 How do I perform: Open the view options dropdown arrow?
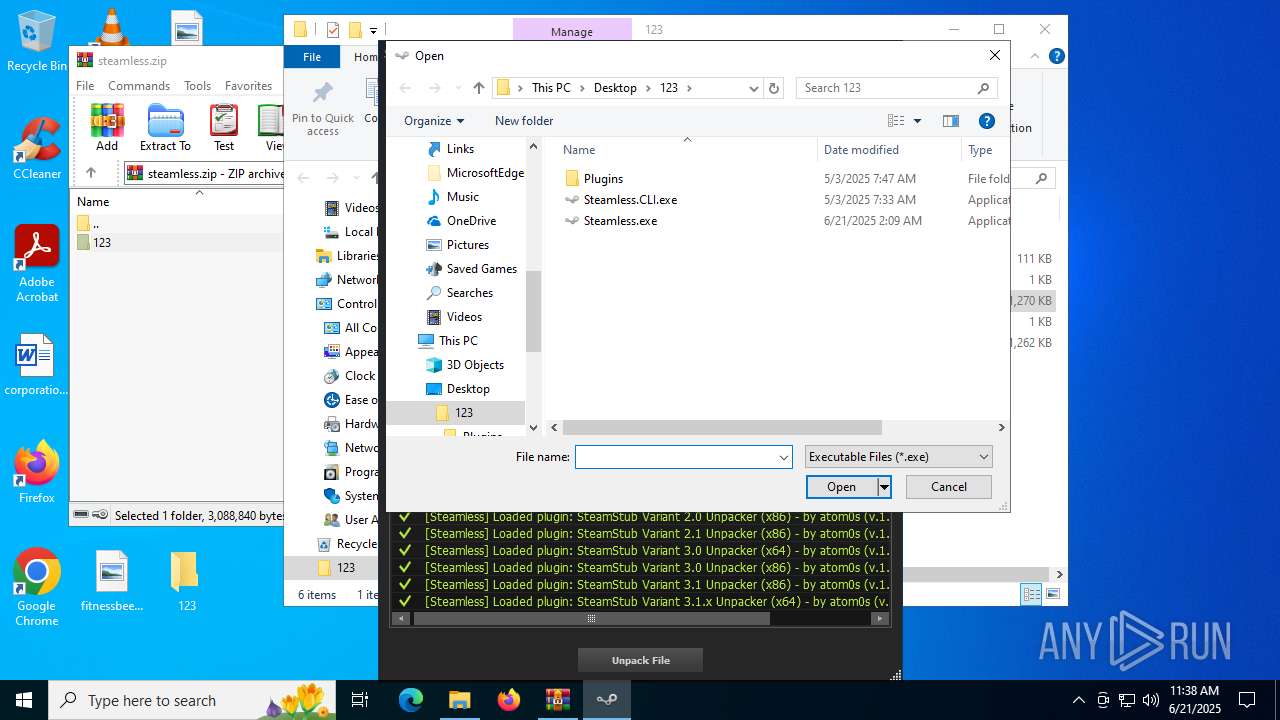pos(917,121)
